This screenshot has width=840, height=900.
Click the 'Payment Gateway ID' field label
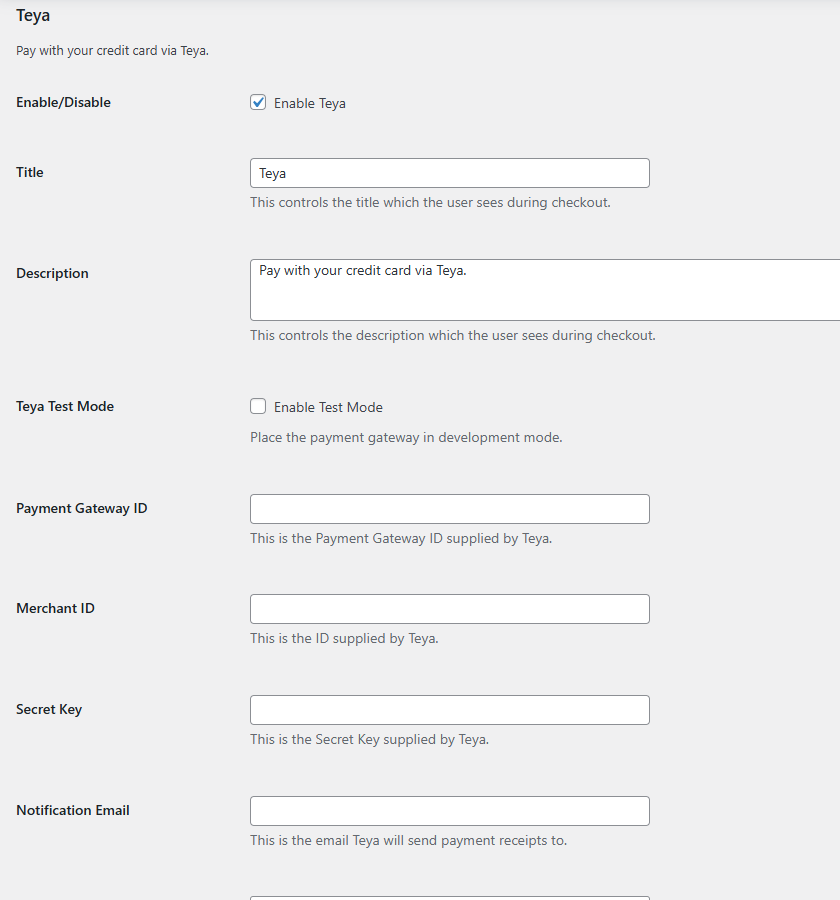82,508
